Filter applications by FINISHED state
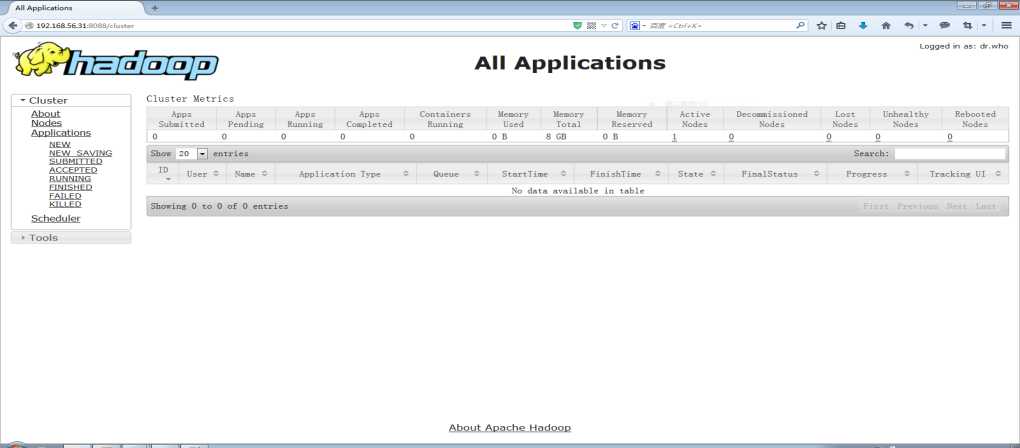Viewport: 1020px width, 448px height. click(70, 187)
